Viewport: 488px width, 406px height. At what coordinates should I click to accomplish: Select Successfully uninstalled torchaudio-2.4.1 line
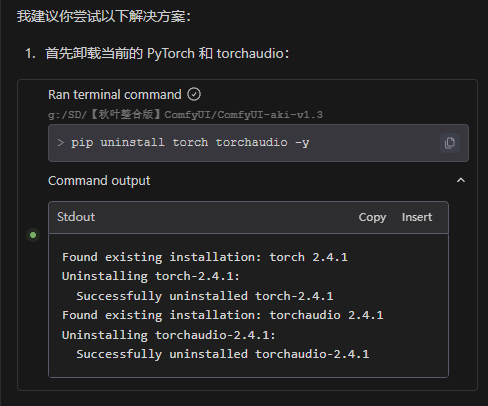[223, 354]
